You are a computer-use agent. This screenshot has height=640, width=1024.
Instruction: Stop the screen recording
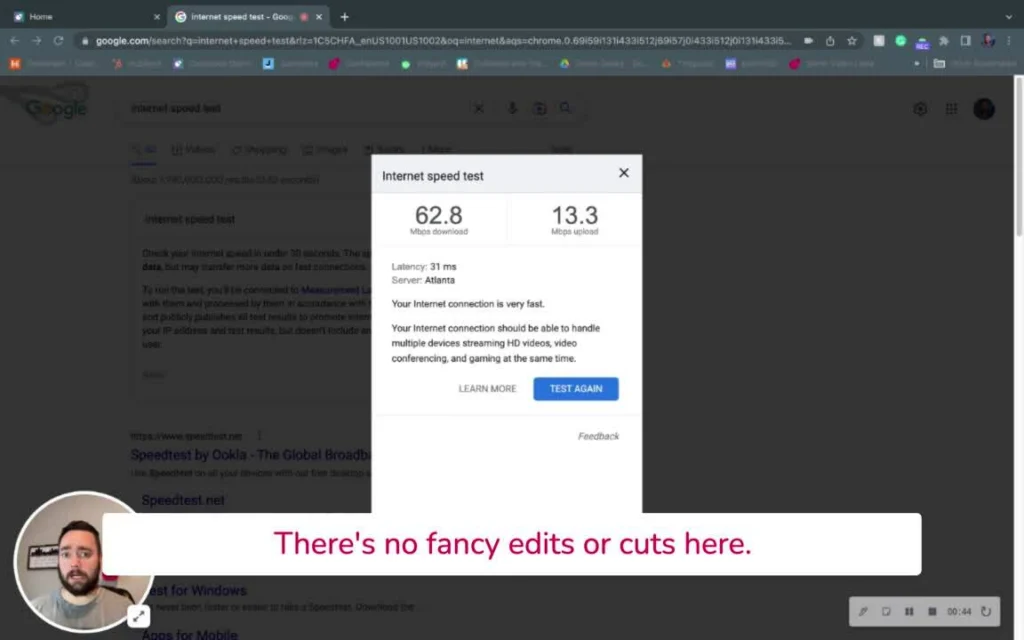pos(932,611)
